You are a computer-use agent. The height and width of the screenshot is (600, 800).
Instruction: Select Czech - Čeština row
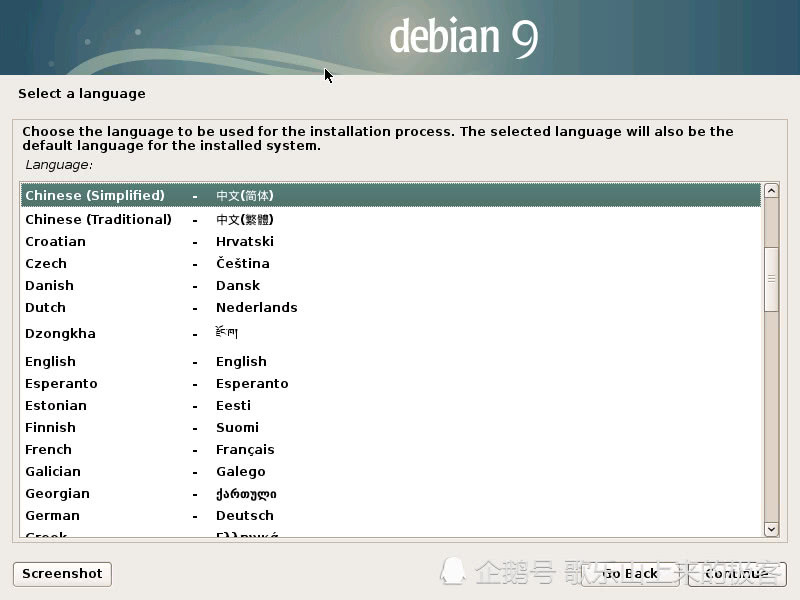pos(391,263)
